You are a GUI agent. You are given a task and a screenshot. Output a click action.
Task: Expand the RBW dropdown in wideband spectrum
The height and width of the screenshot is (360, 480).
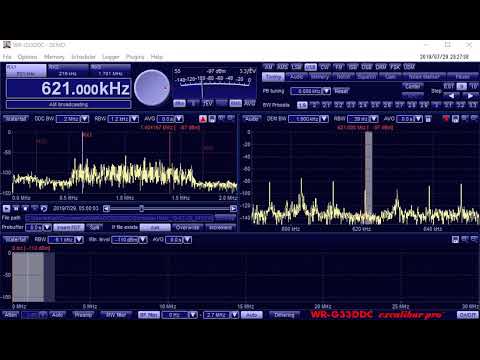(79, 240)
